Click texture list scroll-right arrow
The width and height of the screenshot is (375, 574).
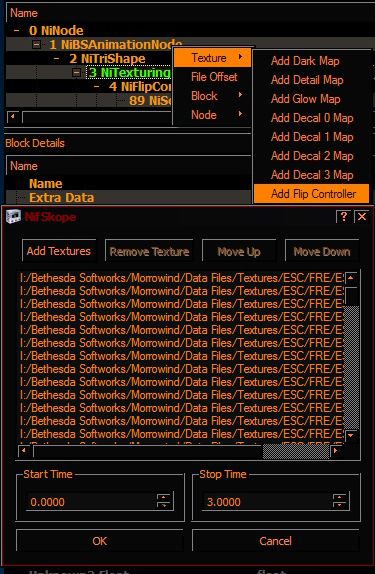pyautogui.click(x=335, y=450)
